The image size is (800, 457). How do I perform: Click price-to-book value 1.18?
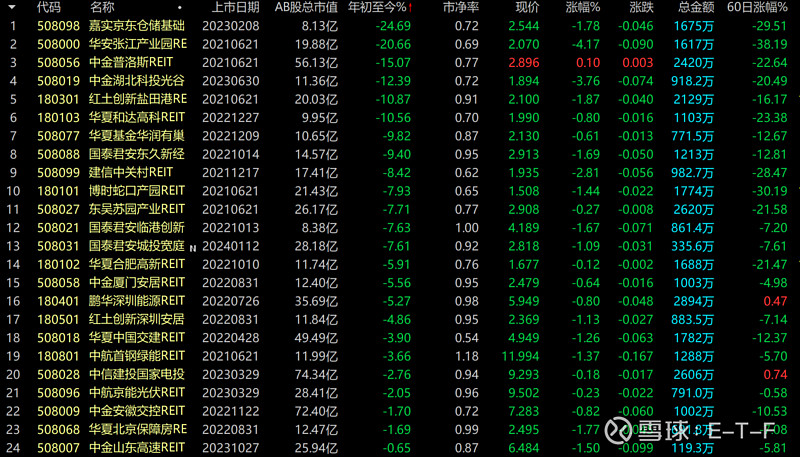pos(467,356)
